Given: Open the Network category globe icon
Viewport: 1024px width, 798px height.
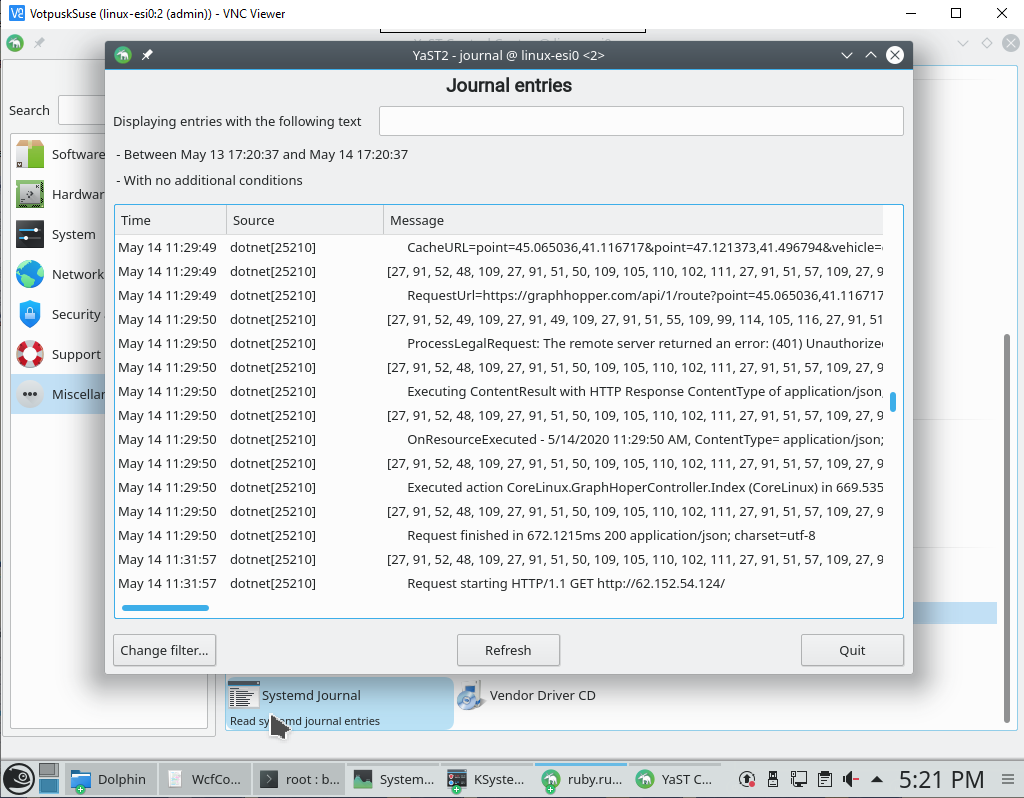Looking at the screenshot, I should coord(30,274).
